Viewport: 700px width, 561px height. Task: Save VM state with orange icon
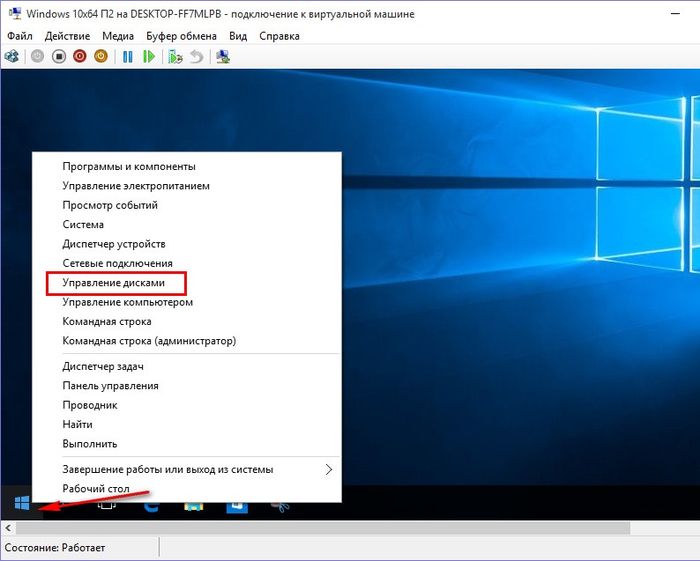(x=101, y=57)
